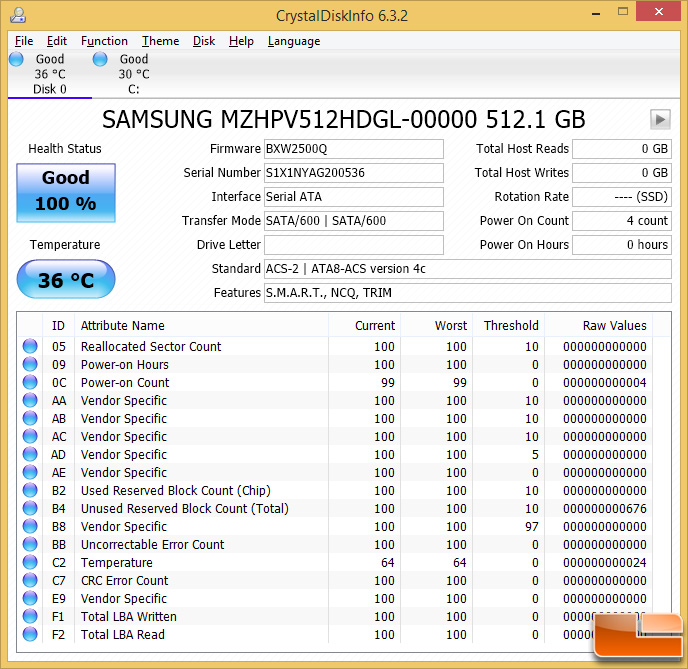Click the Firmware field BXW2500Q
Image resolution: width=688 pixels, height=669 pixels.
point(354,149)
